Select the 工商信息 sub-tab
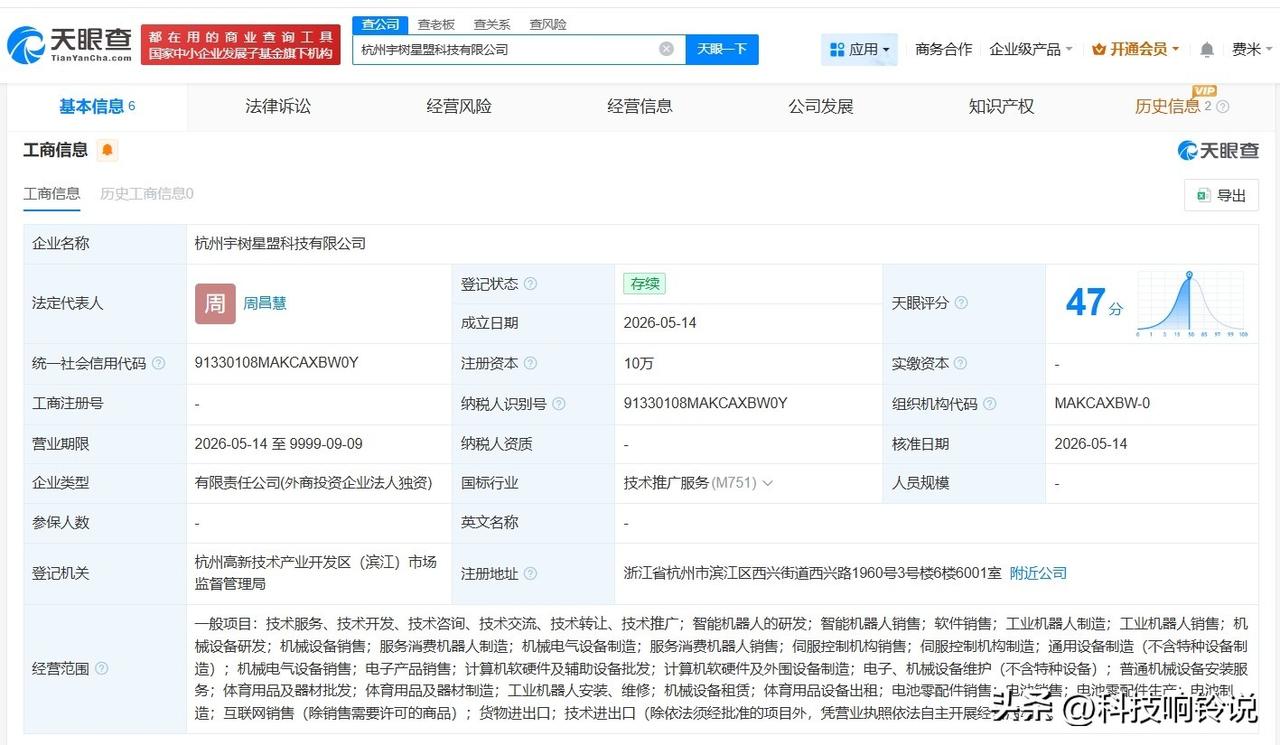Screen dimensions: 1280x745 (52, 194)
